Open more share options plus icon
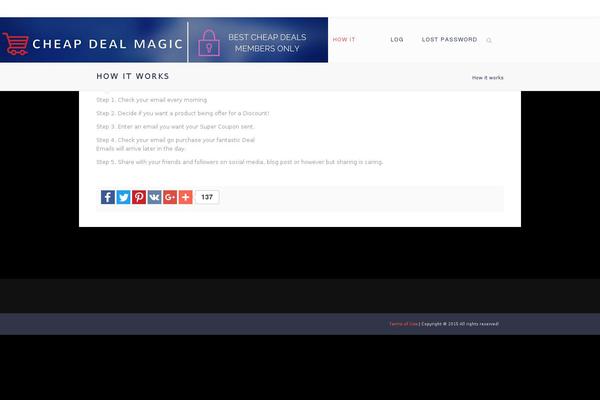Viewport: 600px width, 400px height. point(186,197)
